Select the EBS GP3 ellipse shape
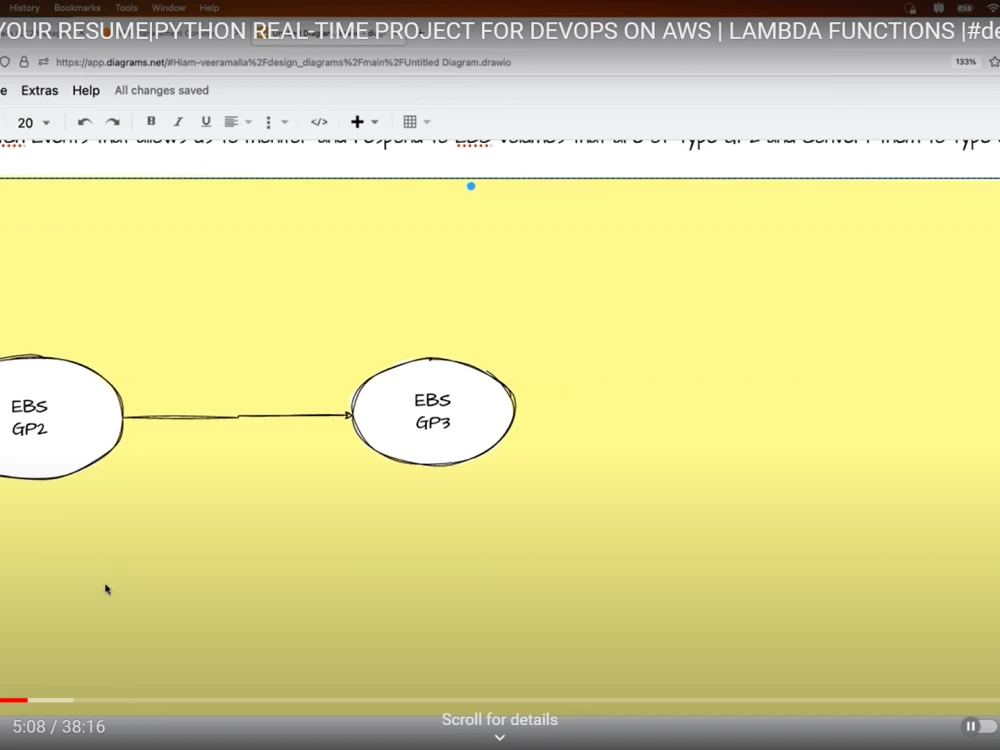 [431, 411]
